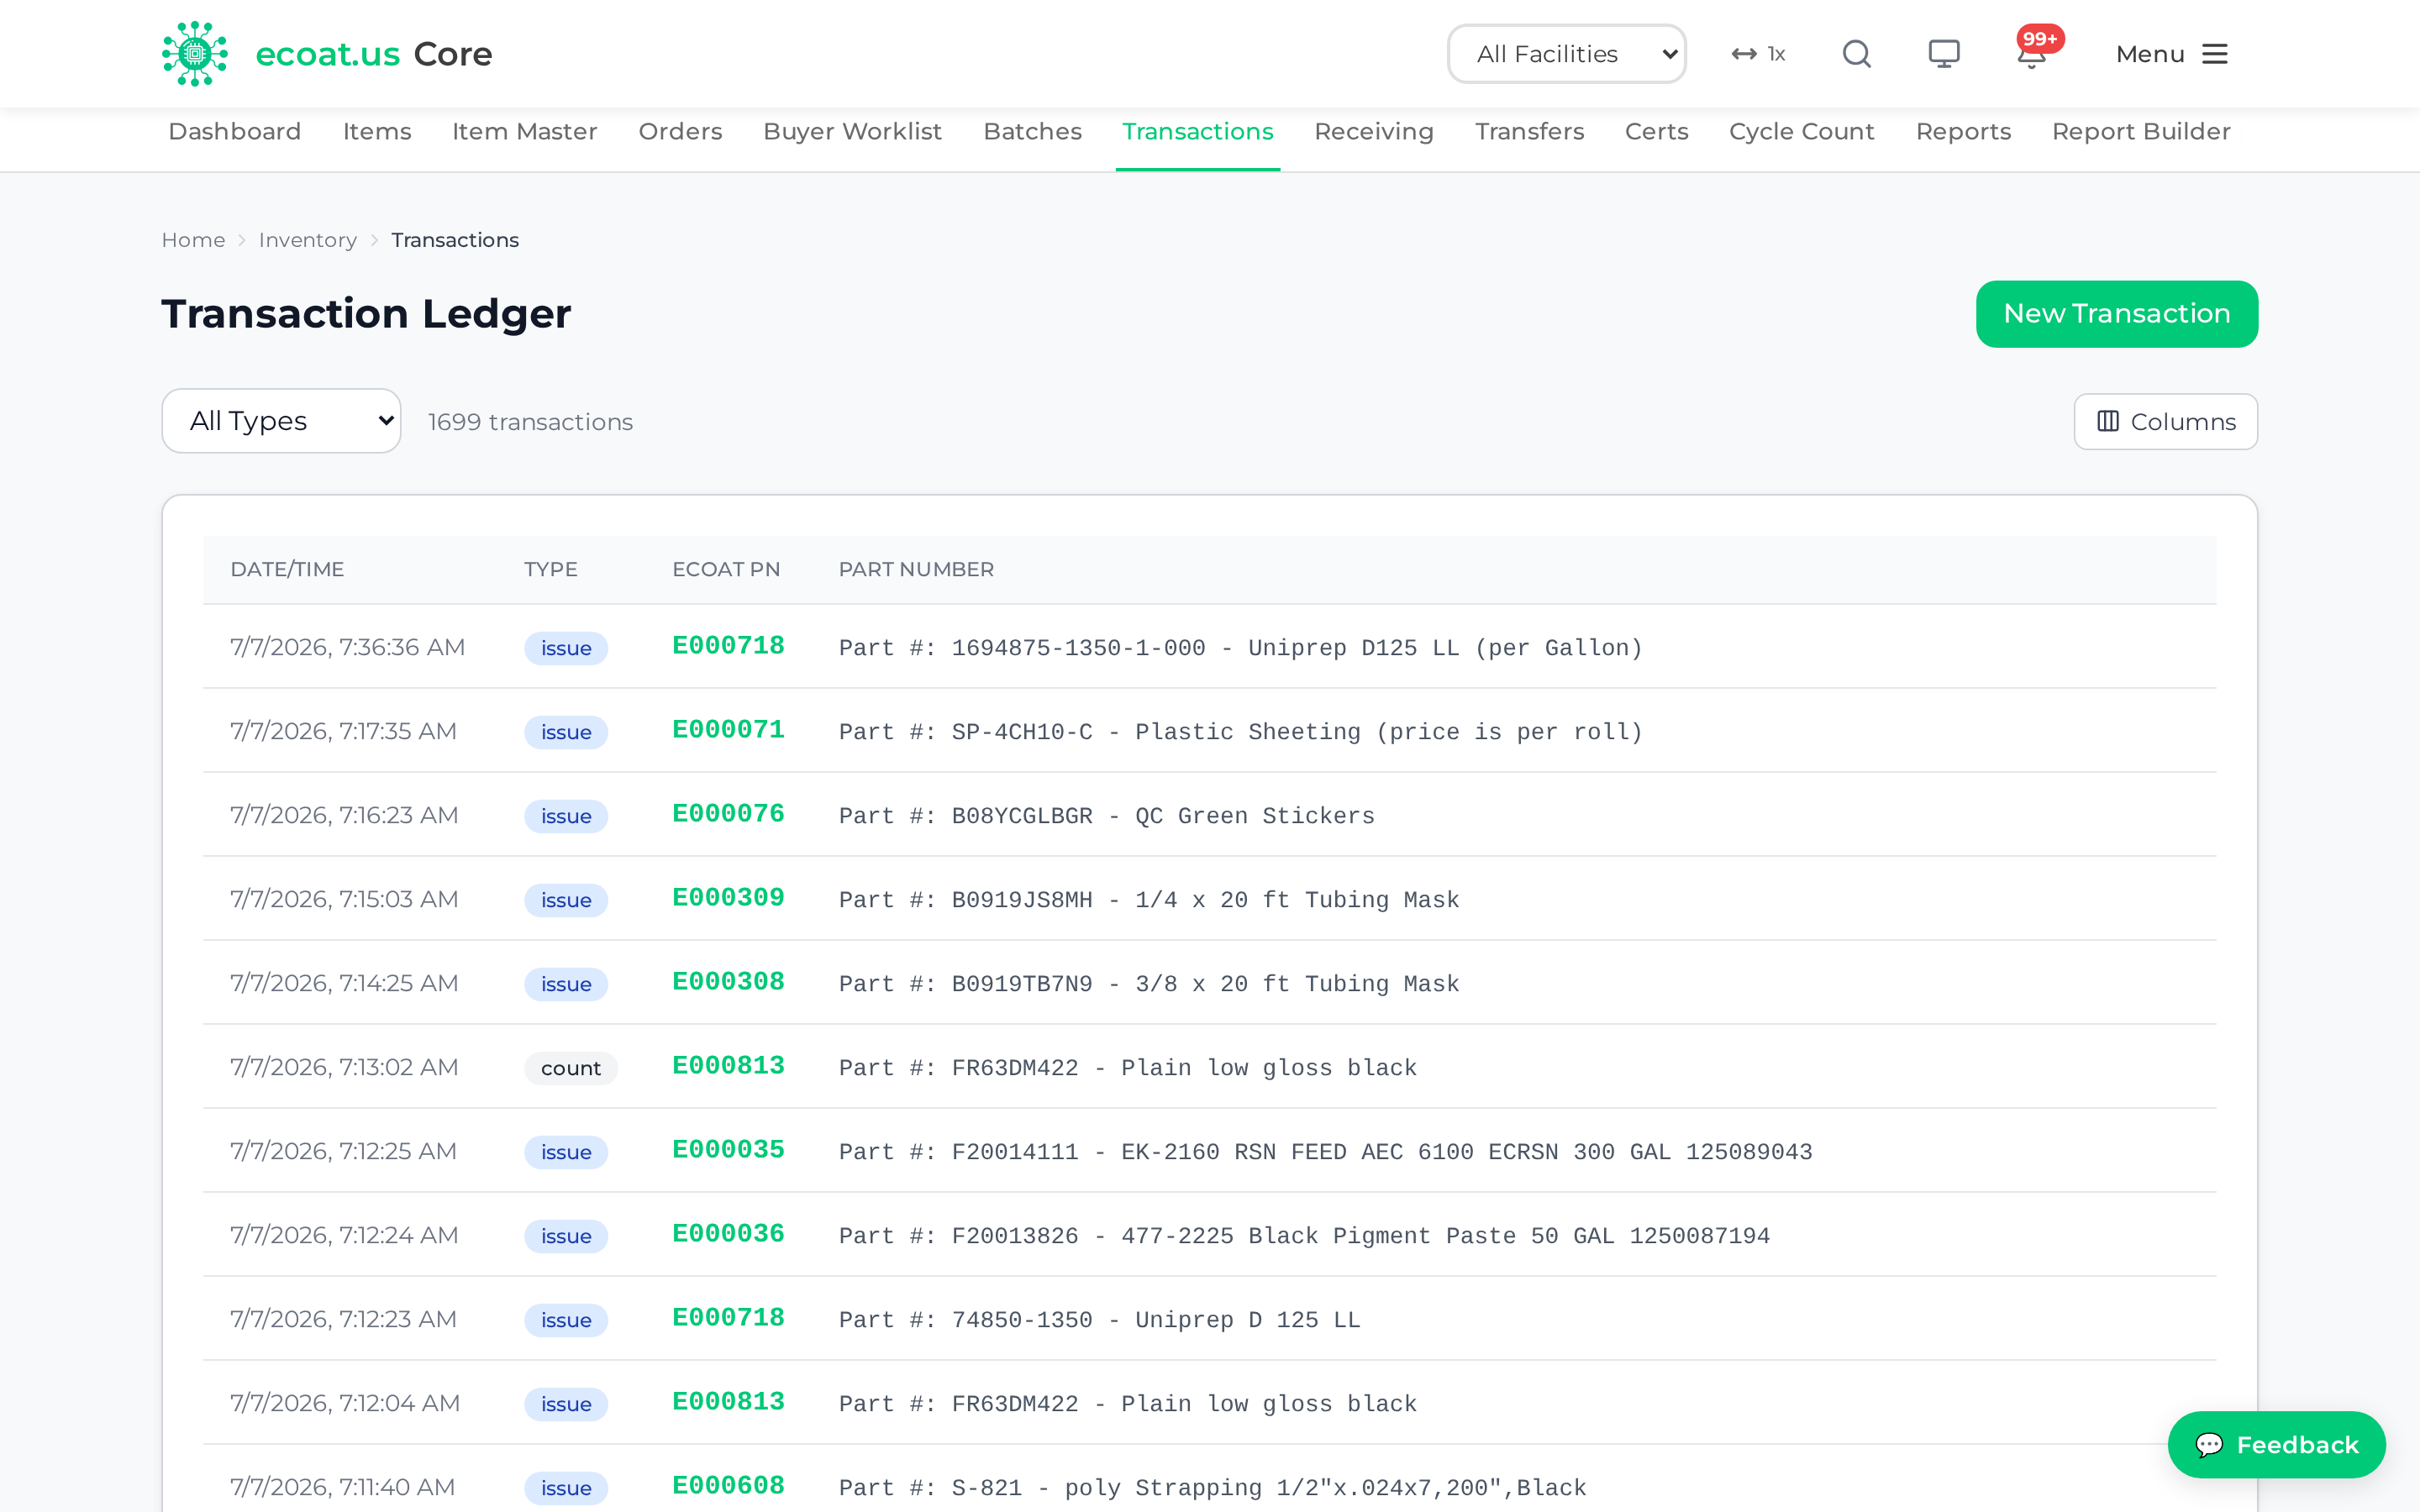Click the ecoat.us gear logo icon

click(195, 54)
